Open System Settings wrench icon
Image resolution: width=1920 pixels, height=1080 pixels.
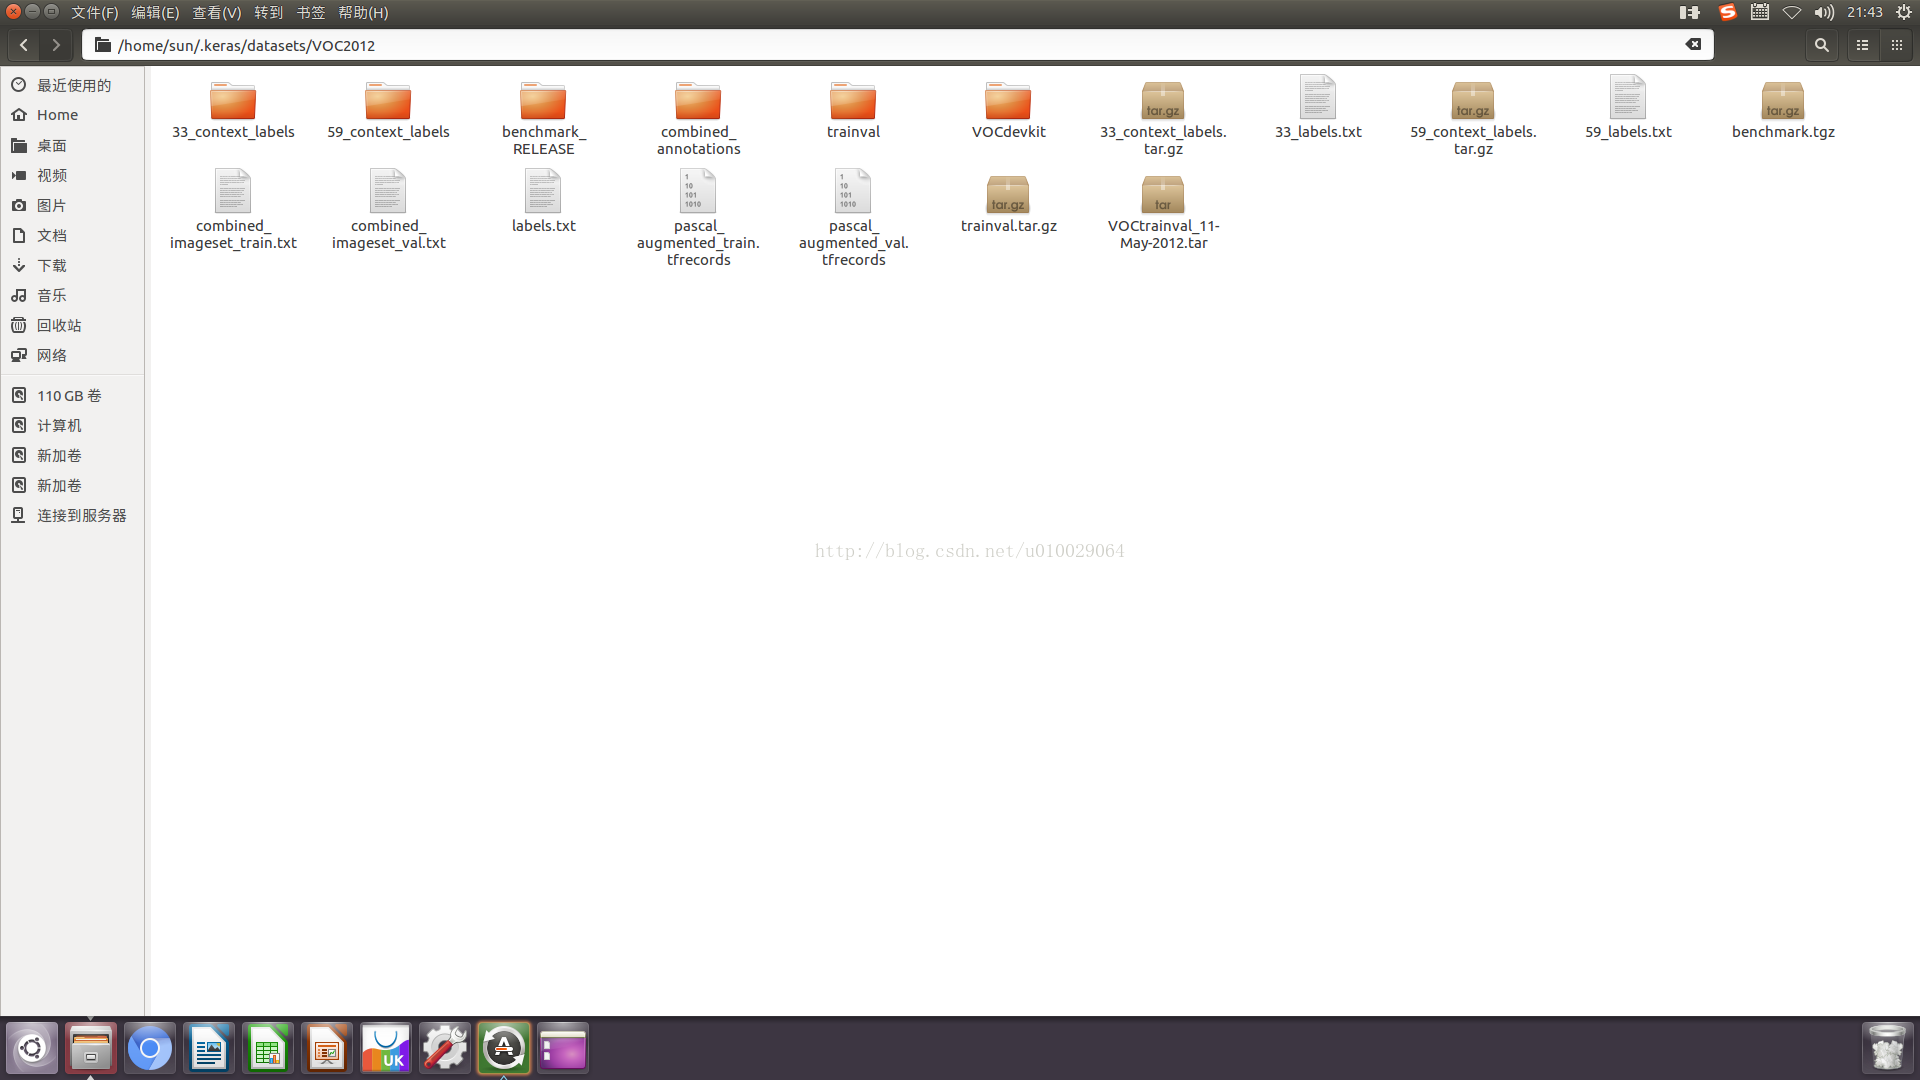pyautogui.click(x=445, y=1048)
